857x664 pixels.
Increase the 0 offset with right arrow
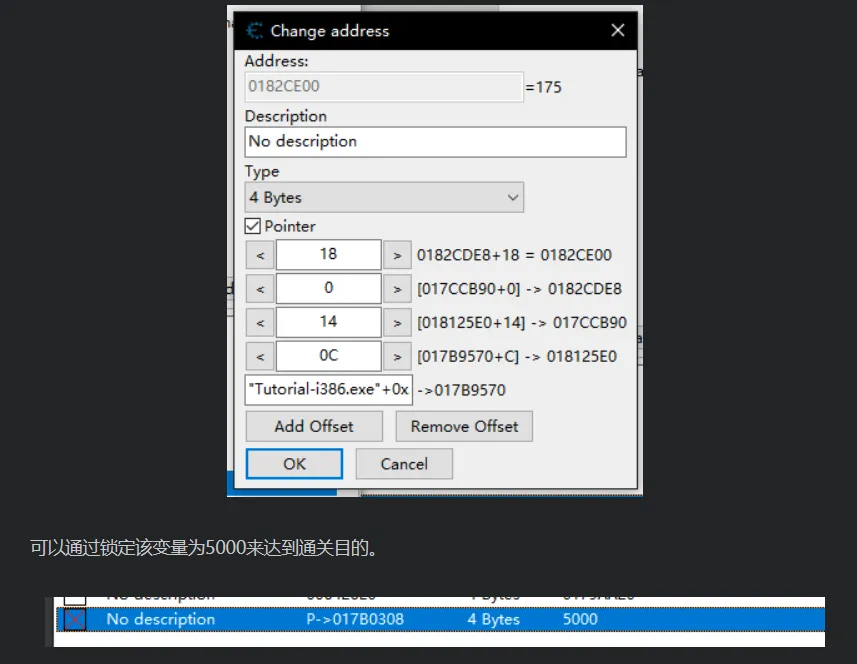pyautogui.click(x=397, y=289)
